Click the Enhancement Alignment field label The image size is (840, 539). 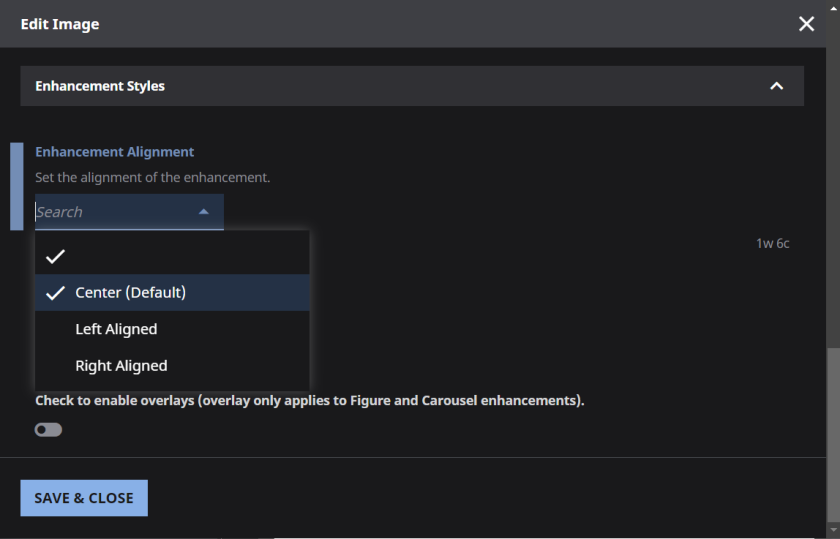point(114,152)
